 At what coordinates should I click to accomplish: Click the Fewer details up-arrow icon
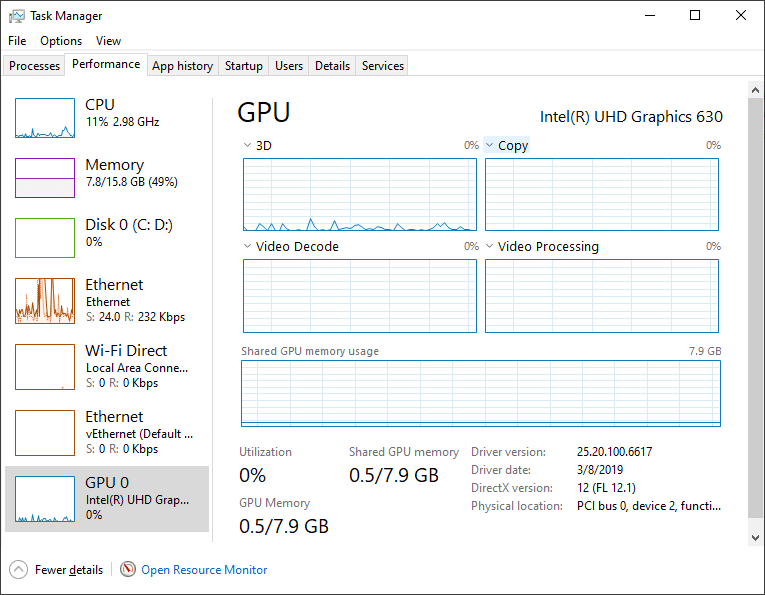pos(19,569)
